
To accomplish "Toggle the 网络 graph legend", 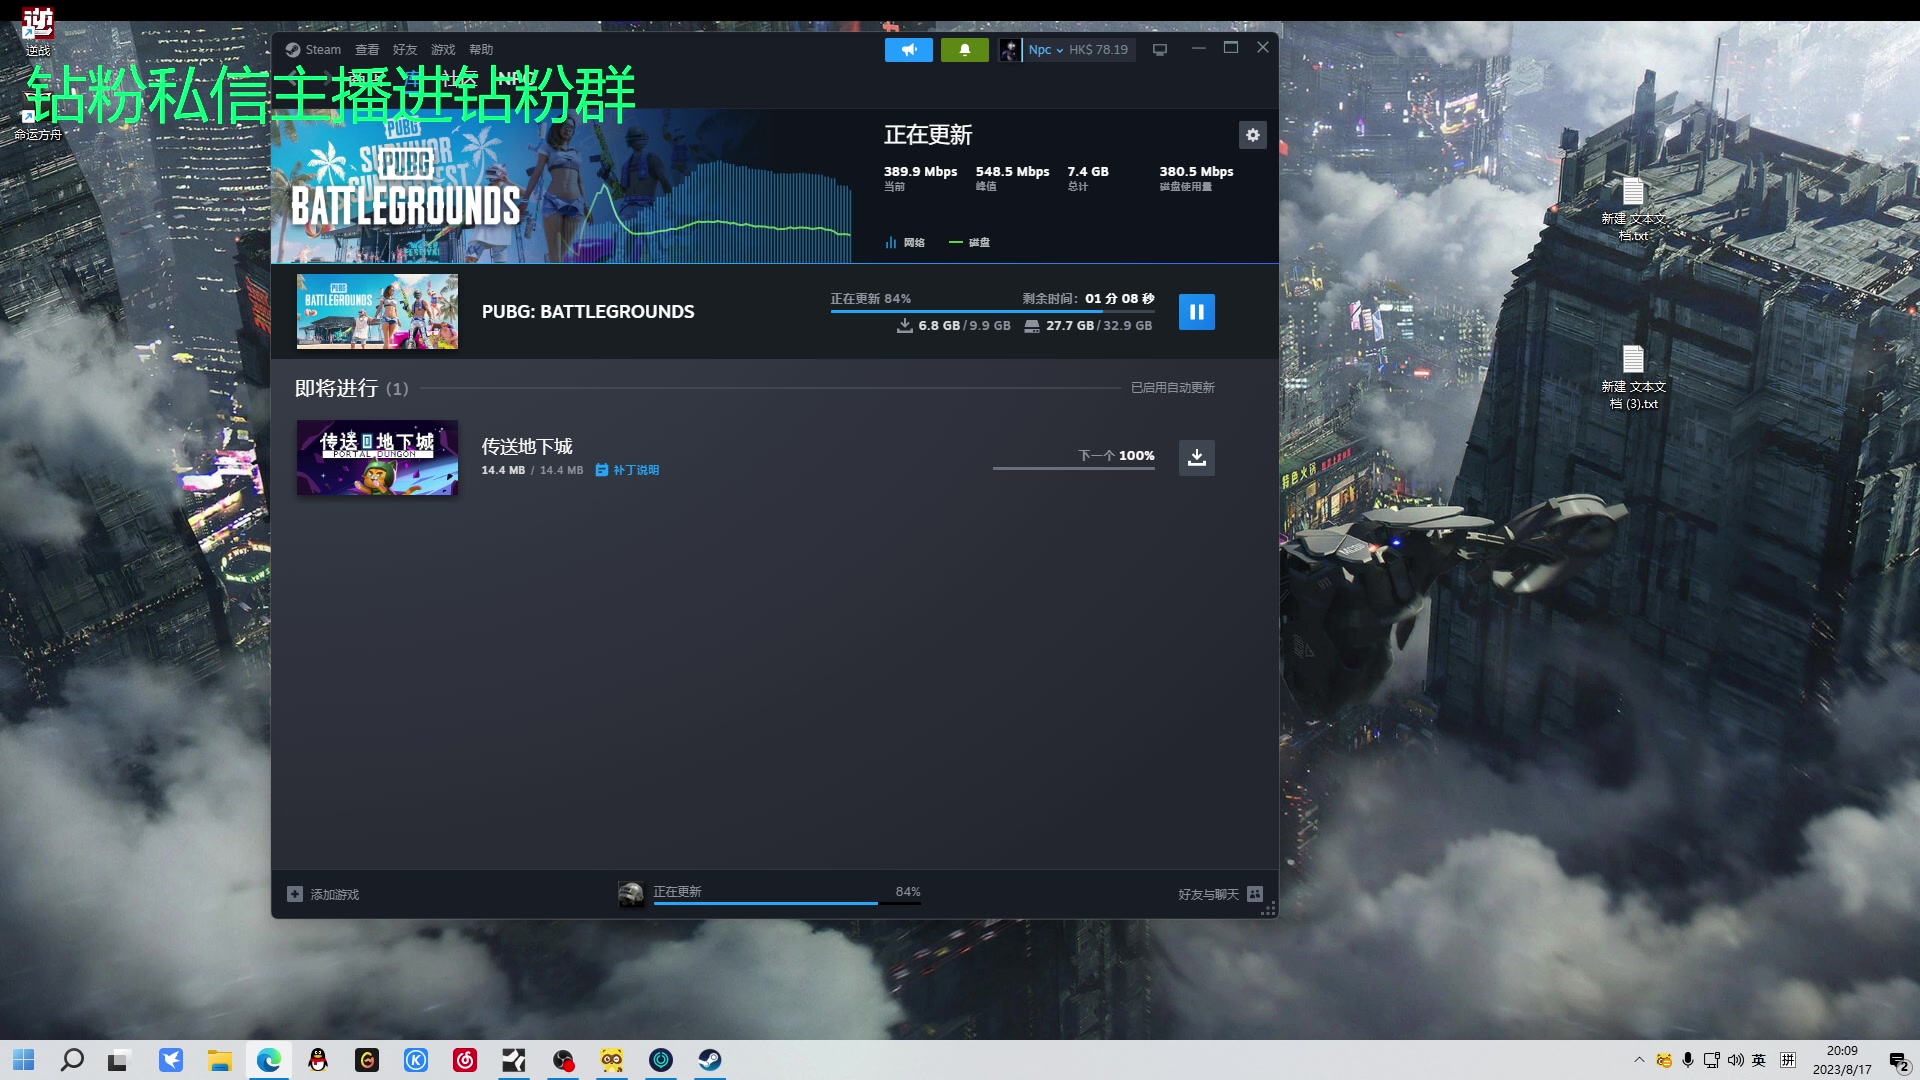I will (x=904, y=243).
